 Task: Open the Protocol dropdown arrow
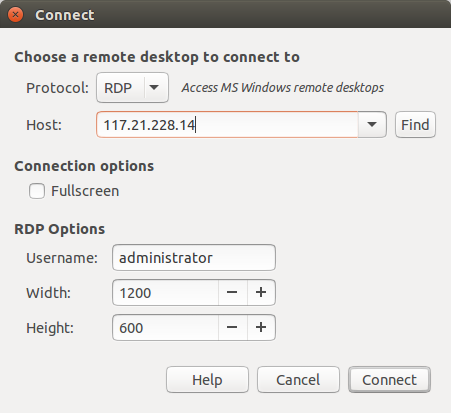point(154,88)
